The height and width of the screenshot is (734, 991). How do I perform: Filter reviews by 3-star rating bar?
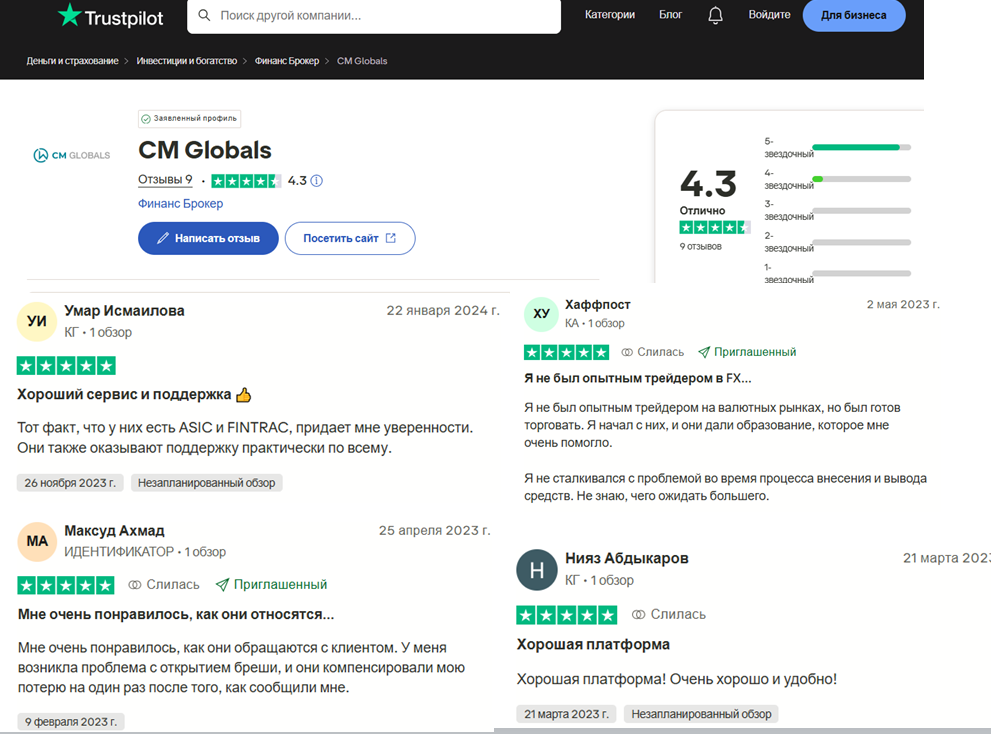[861, 211]
